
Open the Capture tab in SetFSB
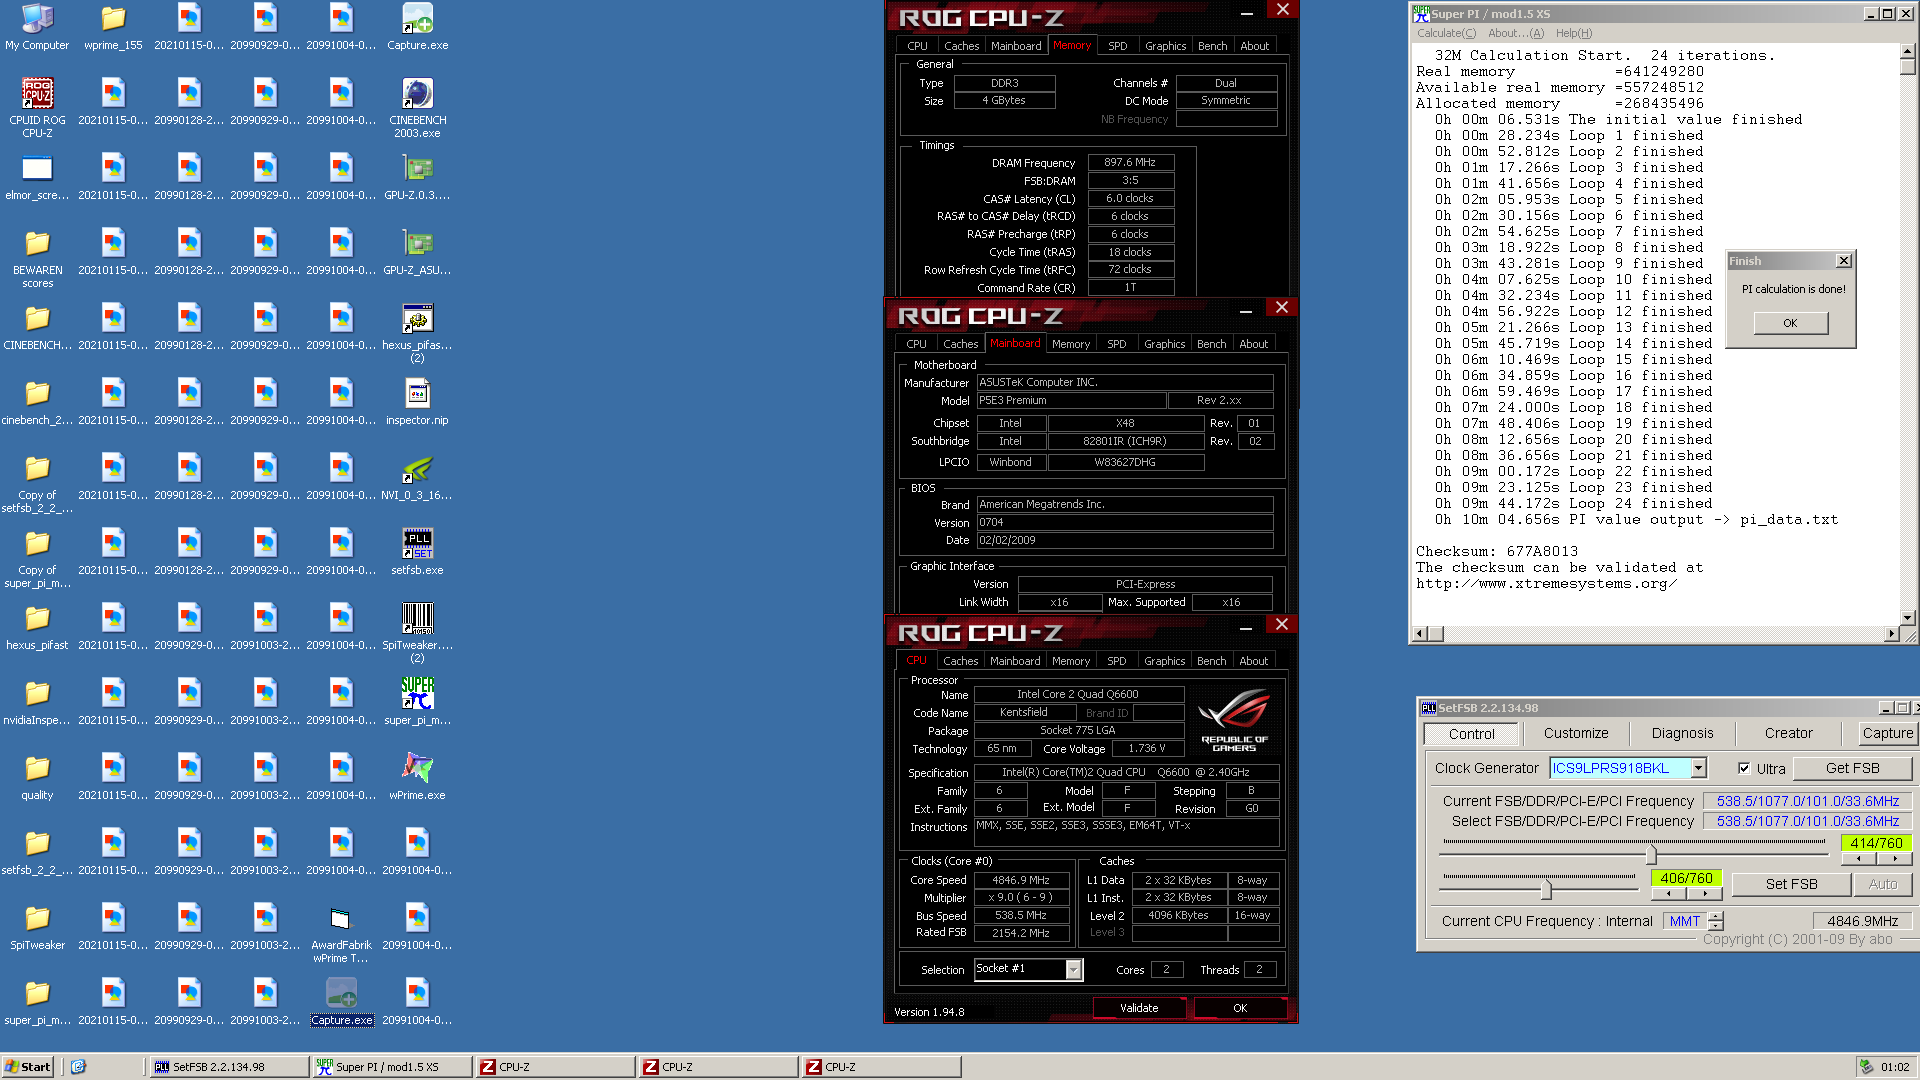point(1886,733)
